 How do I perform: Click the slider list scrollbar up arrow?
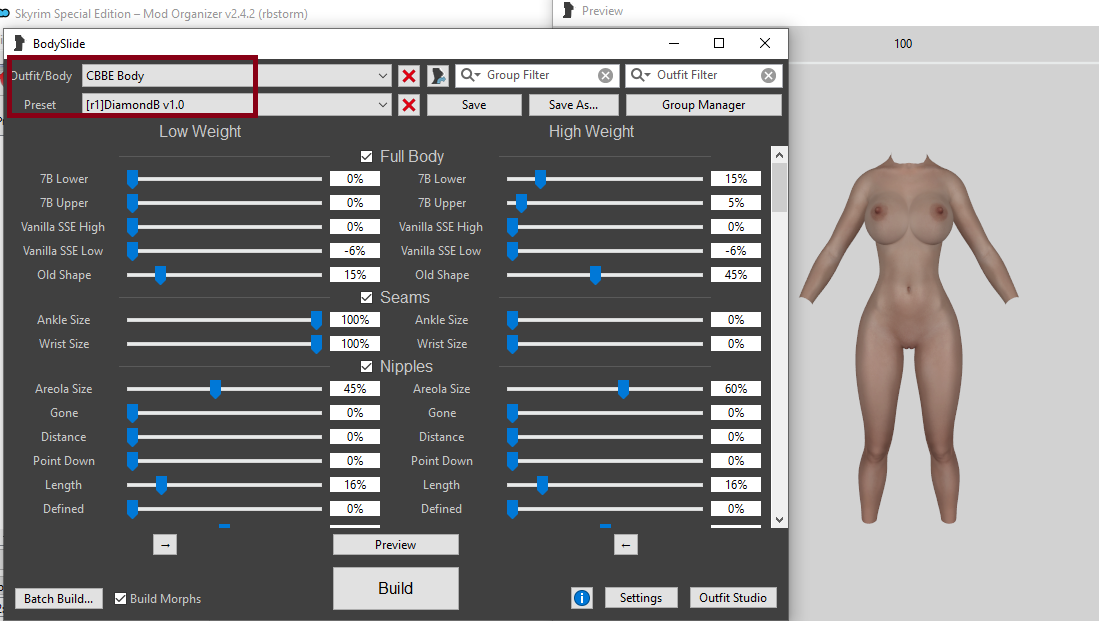[779, 155]
